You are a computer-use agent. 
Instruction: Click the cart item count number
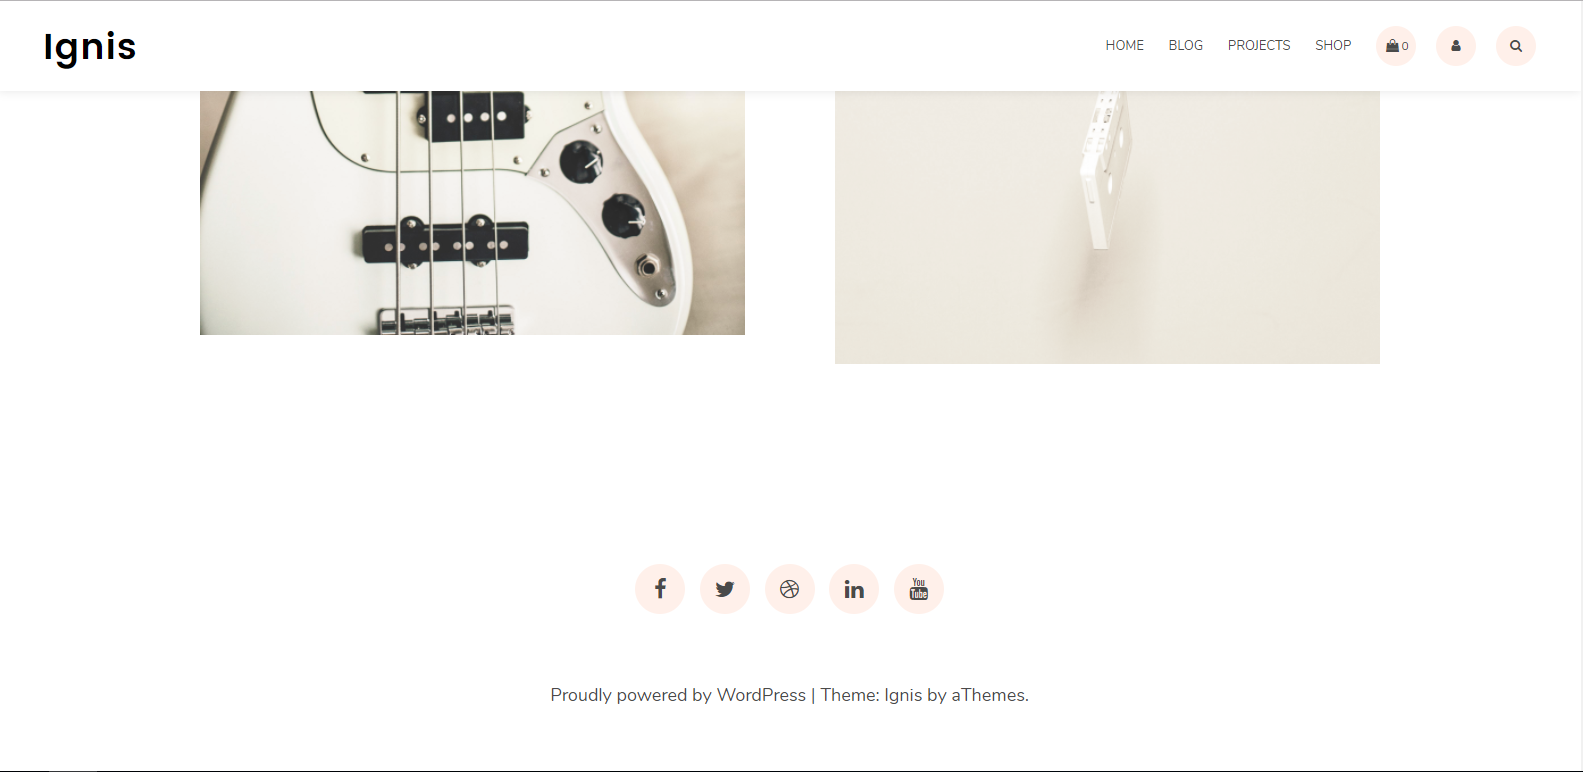tap(1405, 47)
